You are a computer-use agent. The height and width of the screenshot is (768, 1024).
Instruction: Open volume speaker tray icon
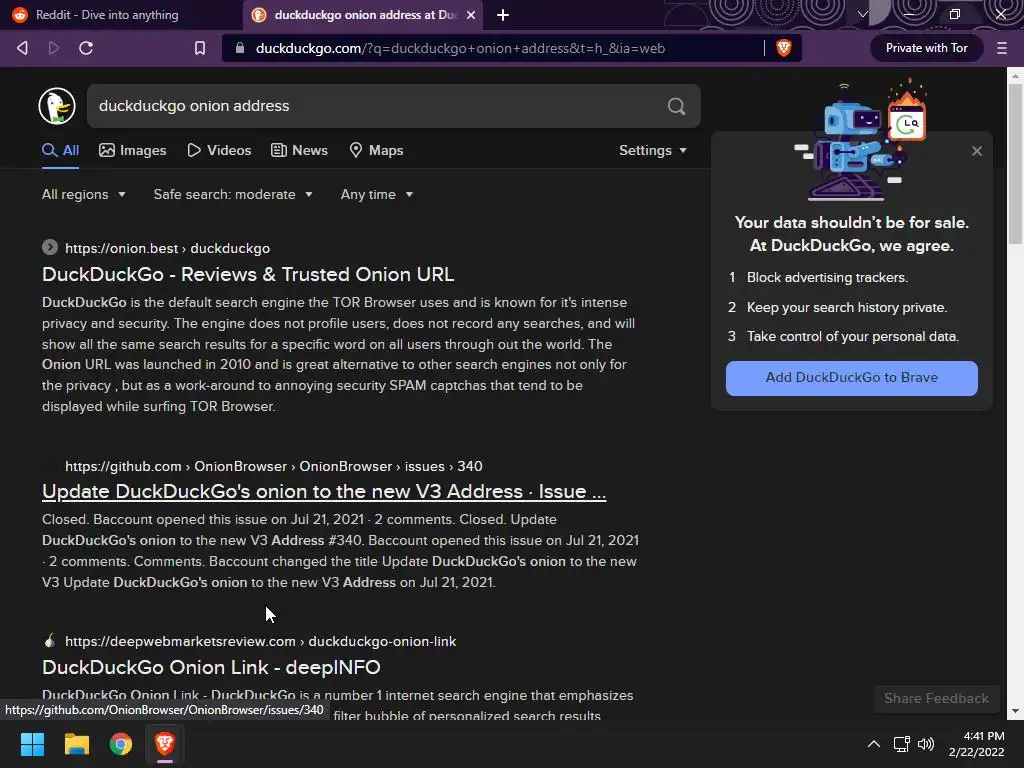click(926, 744)
